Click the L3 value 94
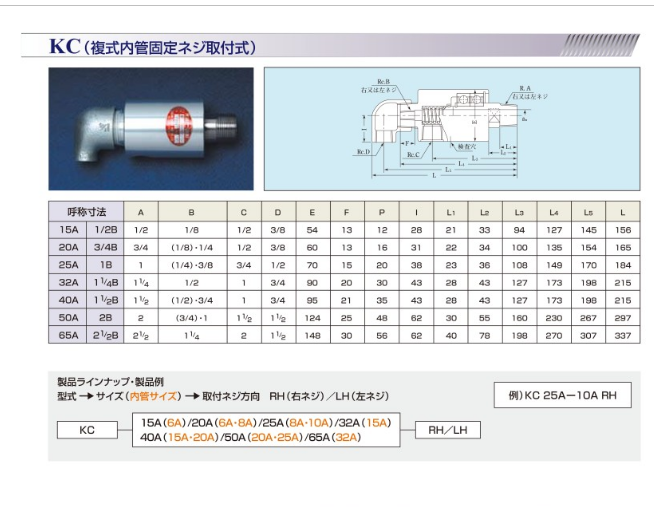Screen dimensions: 654x507 pyautogui.click(x=519, y=230)
